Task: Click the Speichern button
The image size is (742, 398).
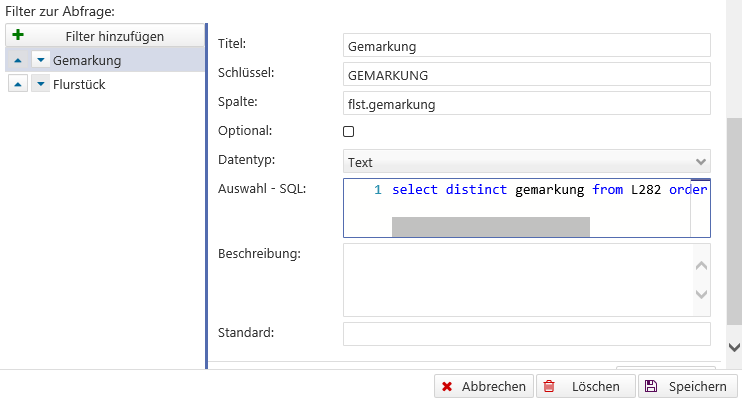Action: coord(688,386)
